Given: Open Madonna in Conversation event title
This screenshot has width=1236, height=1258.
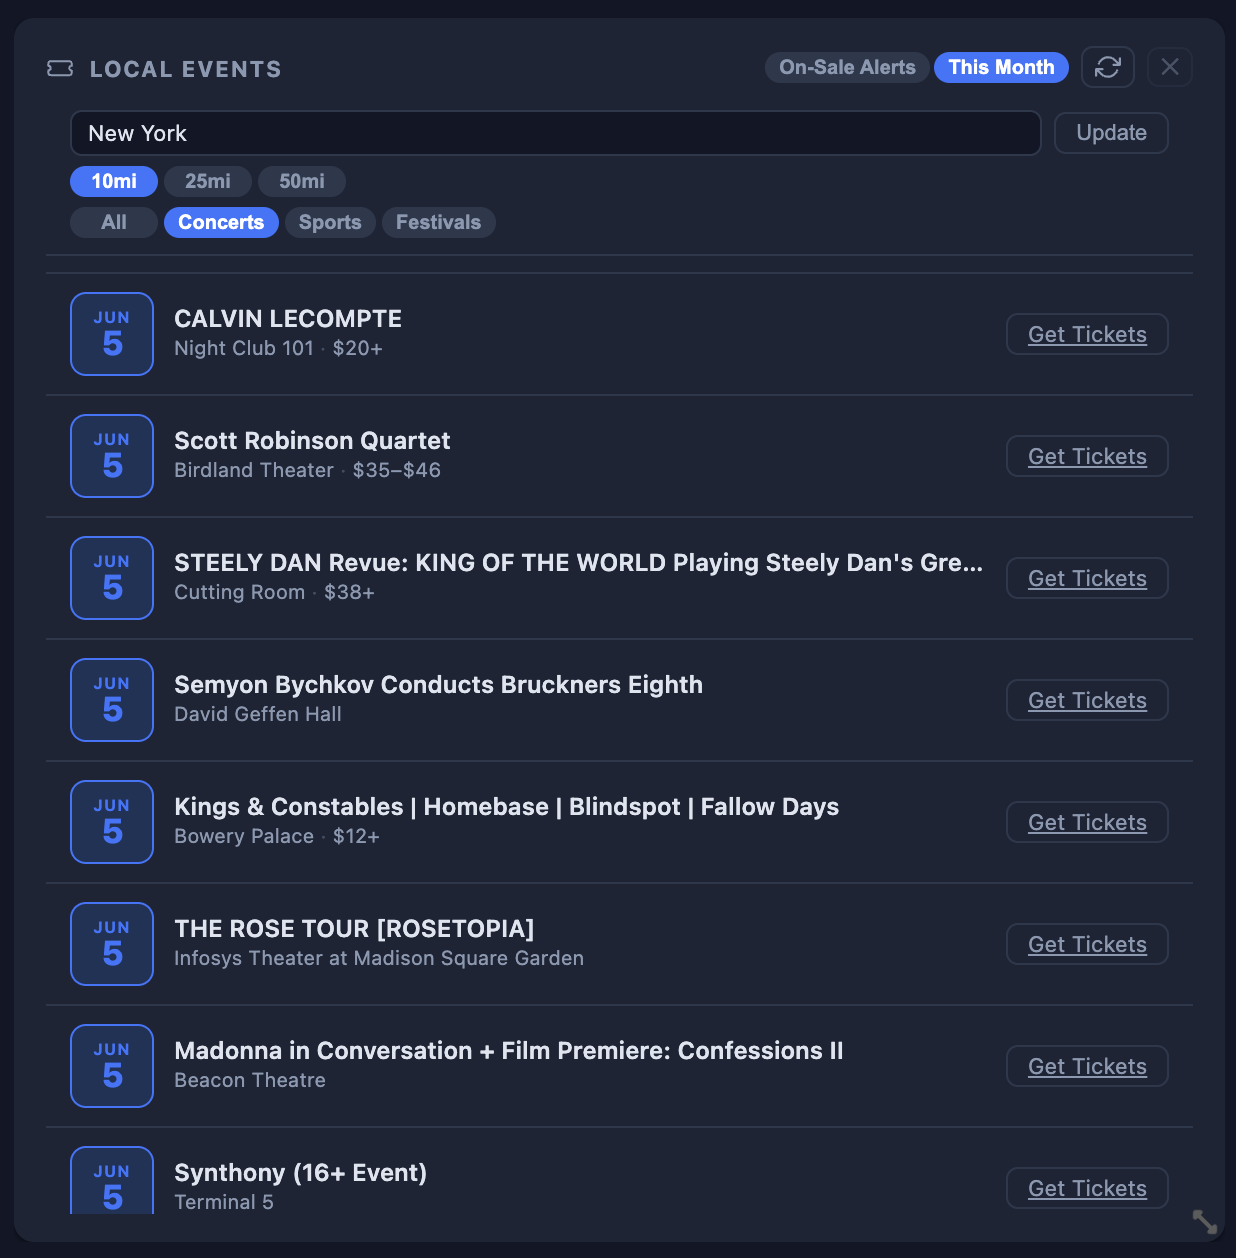Looking at the screenshot, I should [x=509, y=1051].
